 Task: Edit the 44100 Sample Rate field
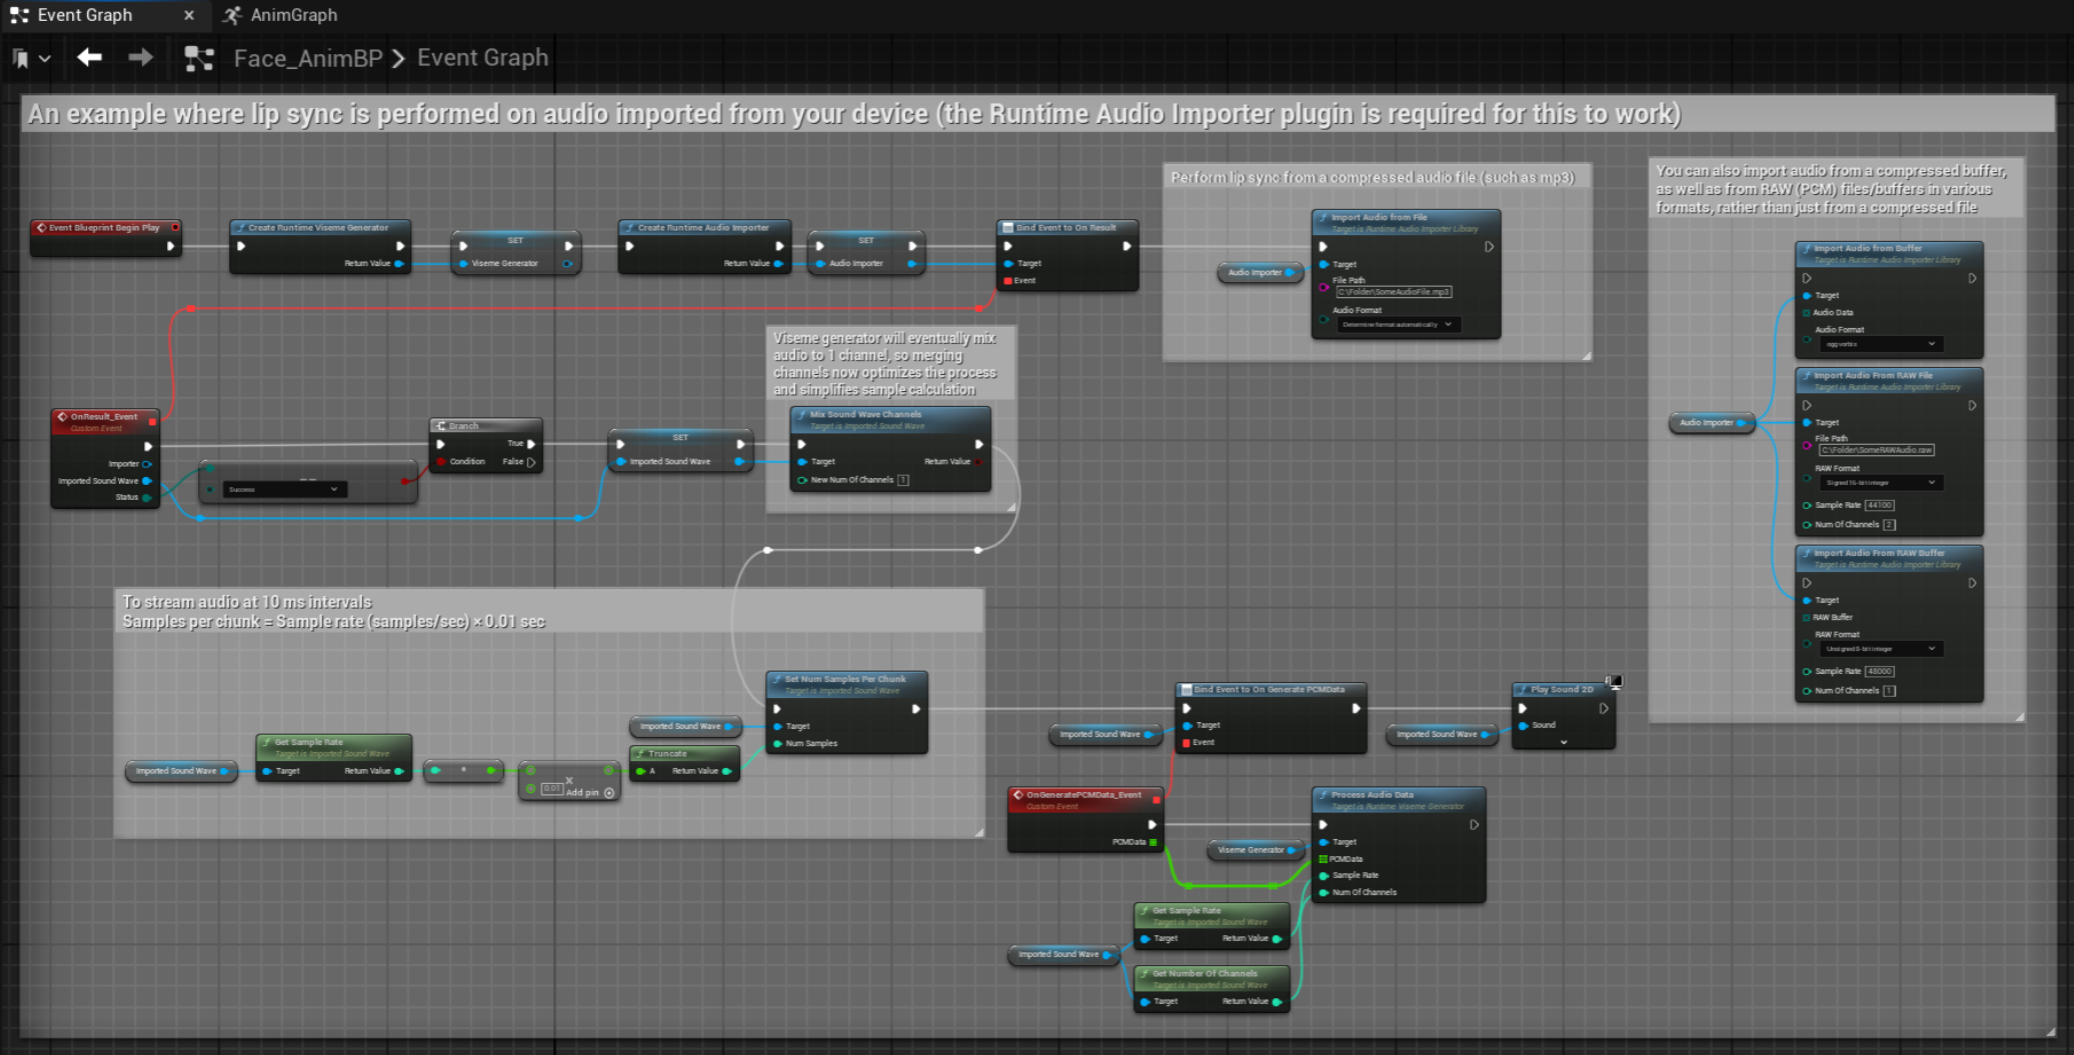click(x=1880, y=505)
